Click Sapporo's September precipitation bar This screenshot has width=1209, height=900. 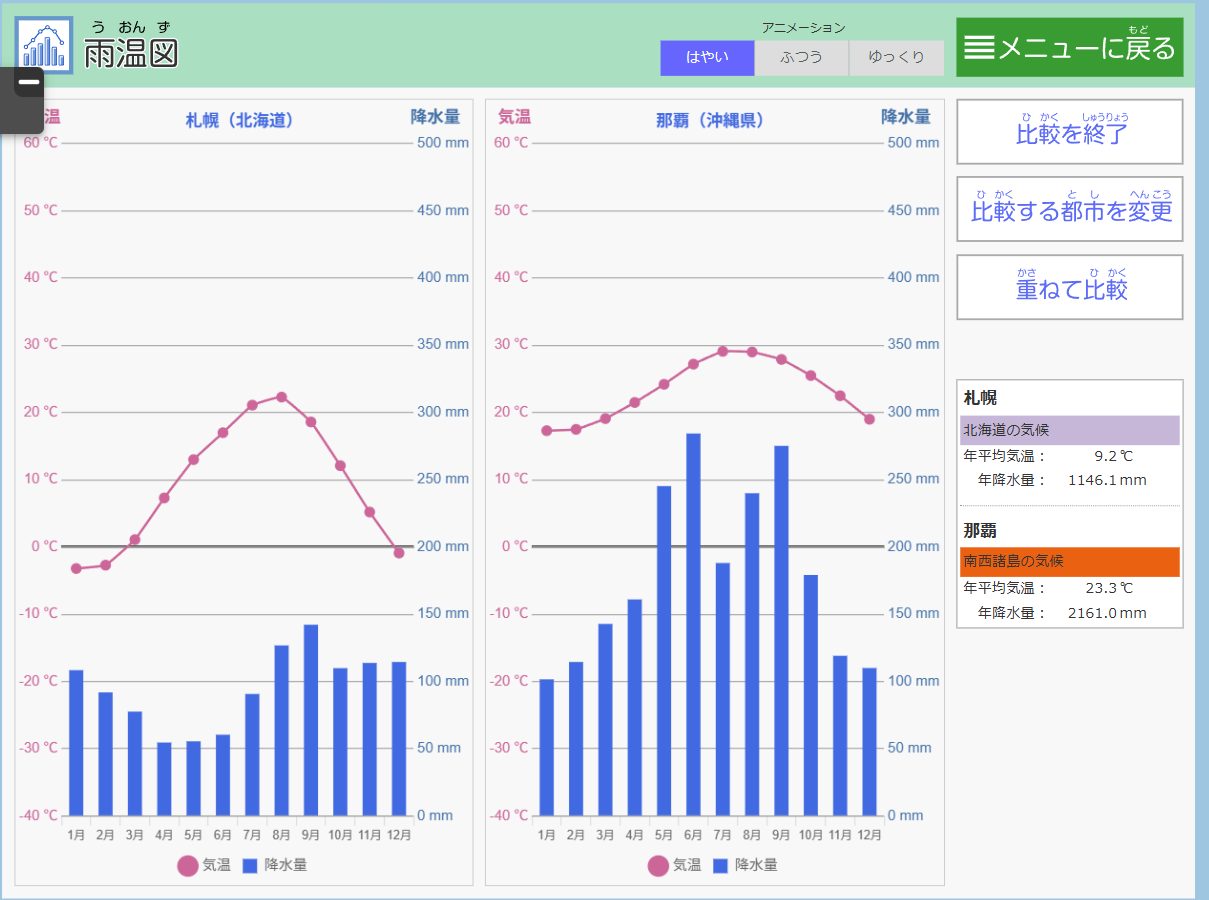311,720
